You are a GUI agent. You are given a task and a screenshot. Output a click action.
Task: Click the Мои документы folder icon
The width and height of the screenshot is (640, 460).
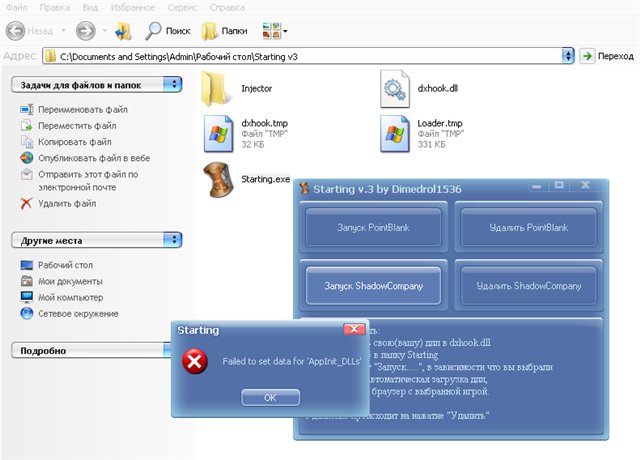(27, 281)
